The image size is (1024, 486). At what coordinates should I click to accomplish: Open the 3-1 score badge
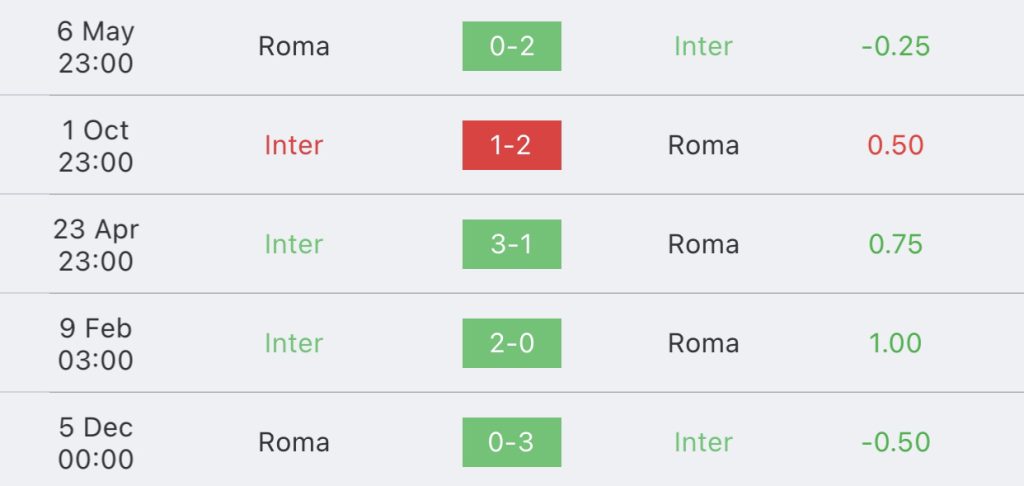tap(511, 244)
